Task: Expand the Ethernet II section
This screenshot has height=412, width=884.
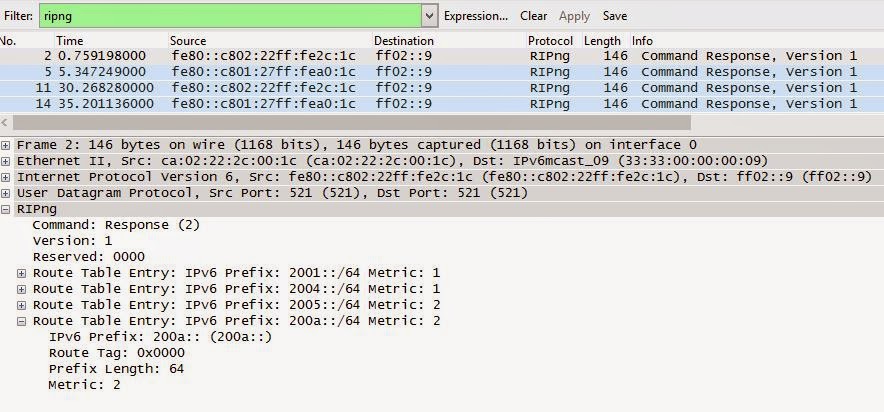Action: point(7,161)
